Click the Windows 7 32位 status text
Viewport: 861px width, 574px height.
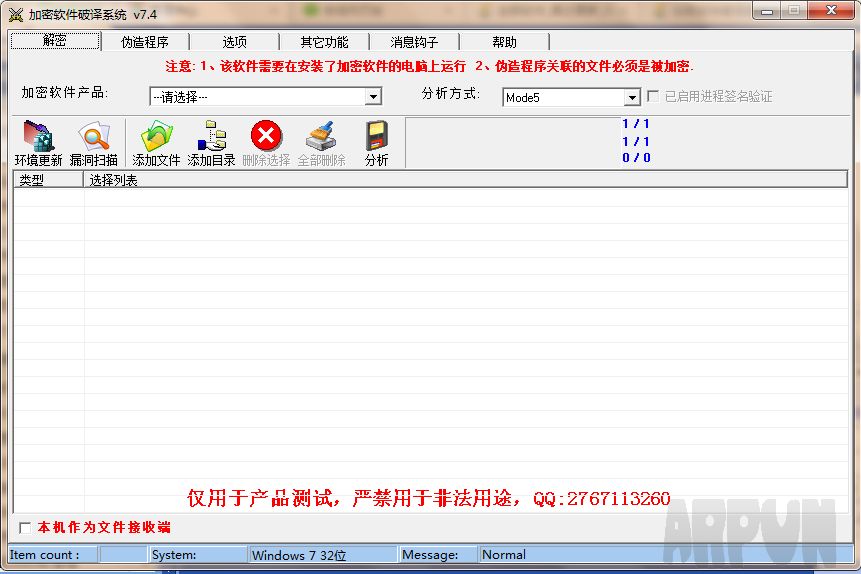[x=299, y=555]
